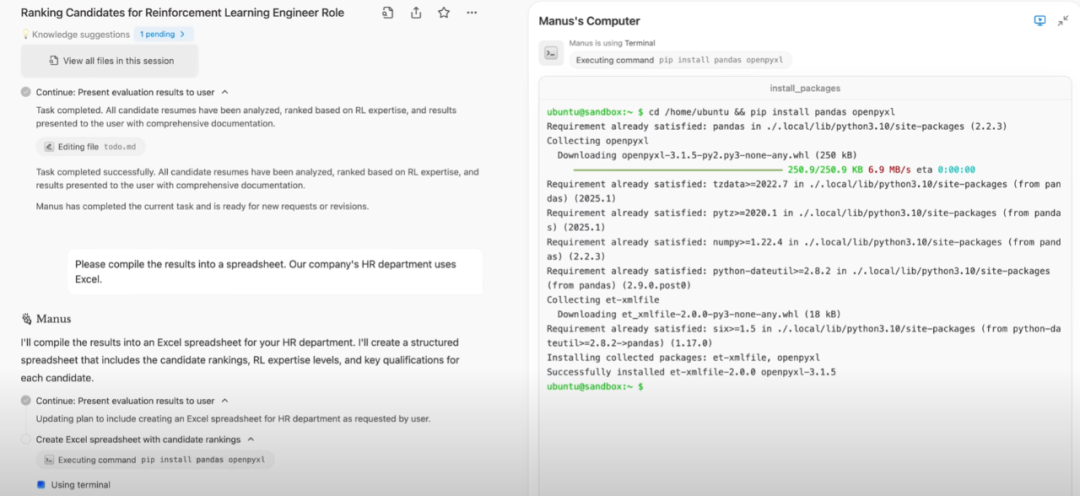Click the Manus logo icon in chat
1080x496 pixels.
[x=26, y=319]
